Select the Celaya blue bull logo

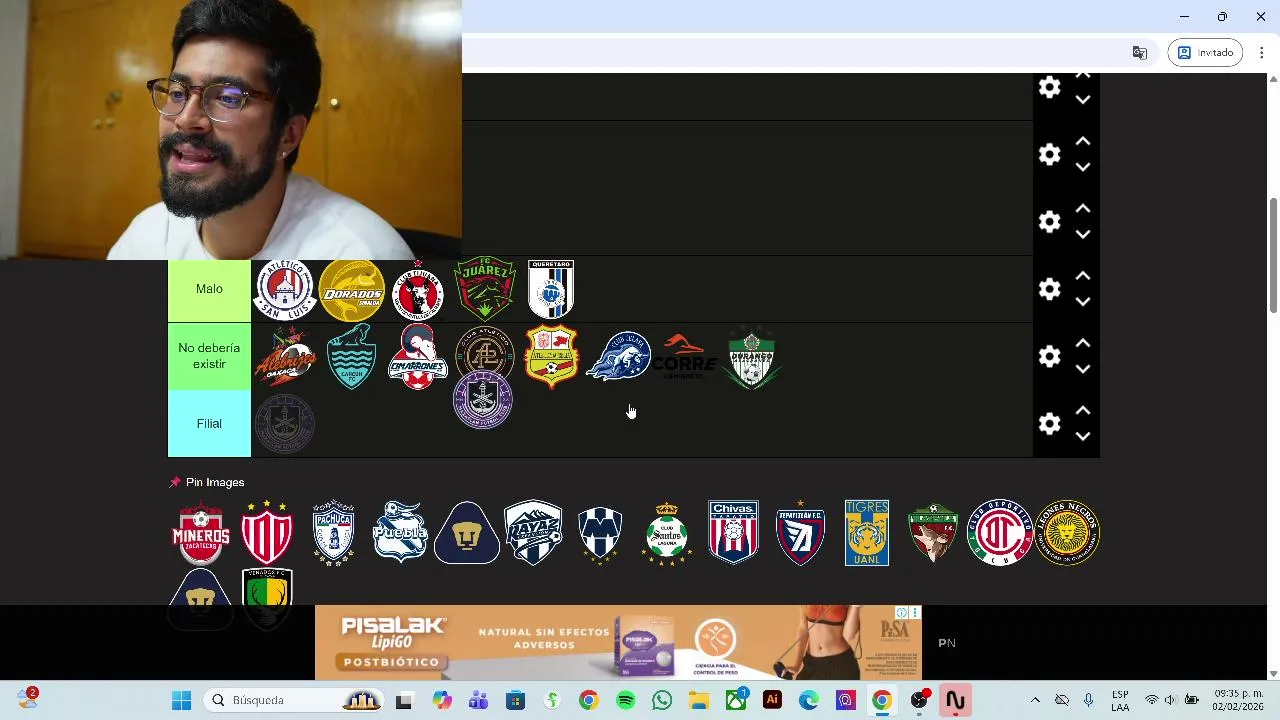618,357
